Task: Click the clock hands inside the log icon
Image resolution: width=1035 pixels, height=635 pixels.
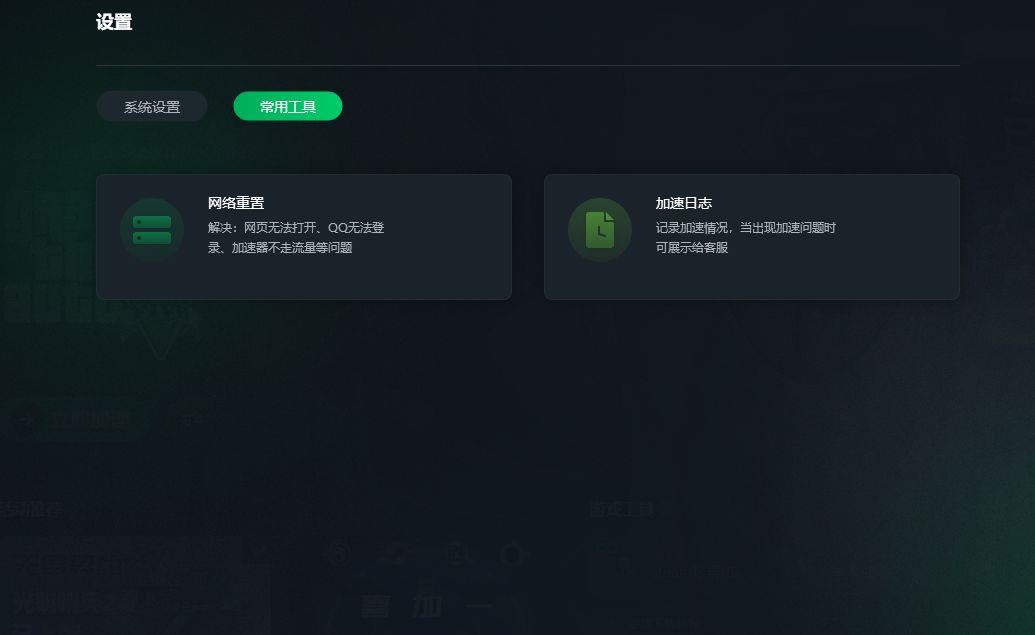Action: tap(601, 232)
